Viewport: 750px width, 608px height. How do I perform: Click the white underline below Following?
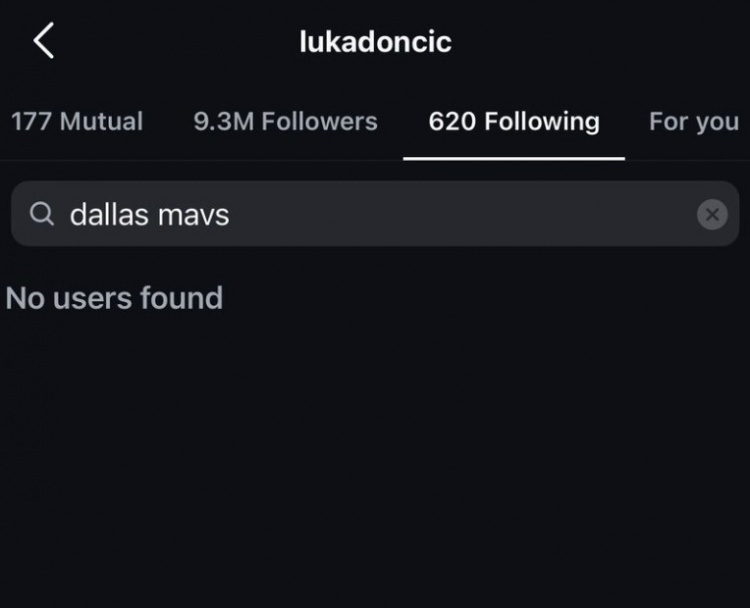coord(514,158)
